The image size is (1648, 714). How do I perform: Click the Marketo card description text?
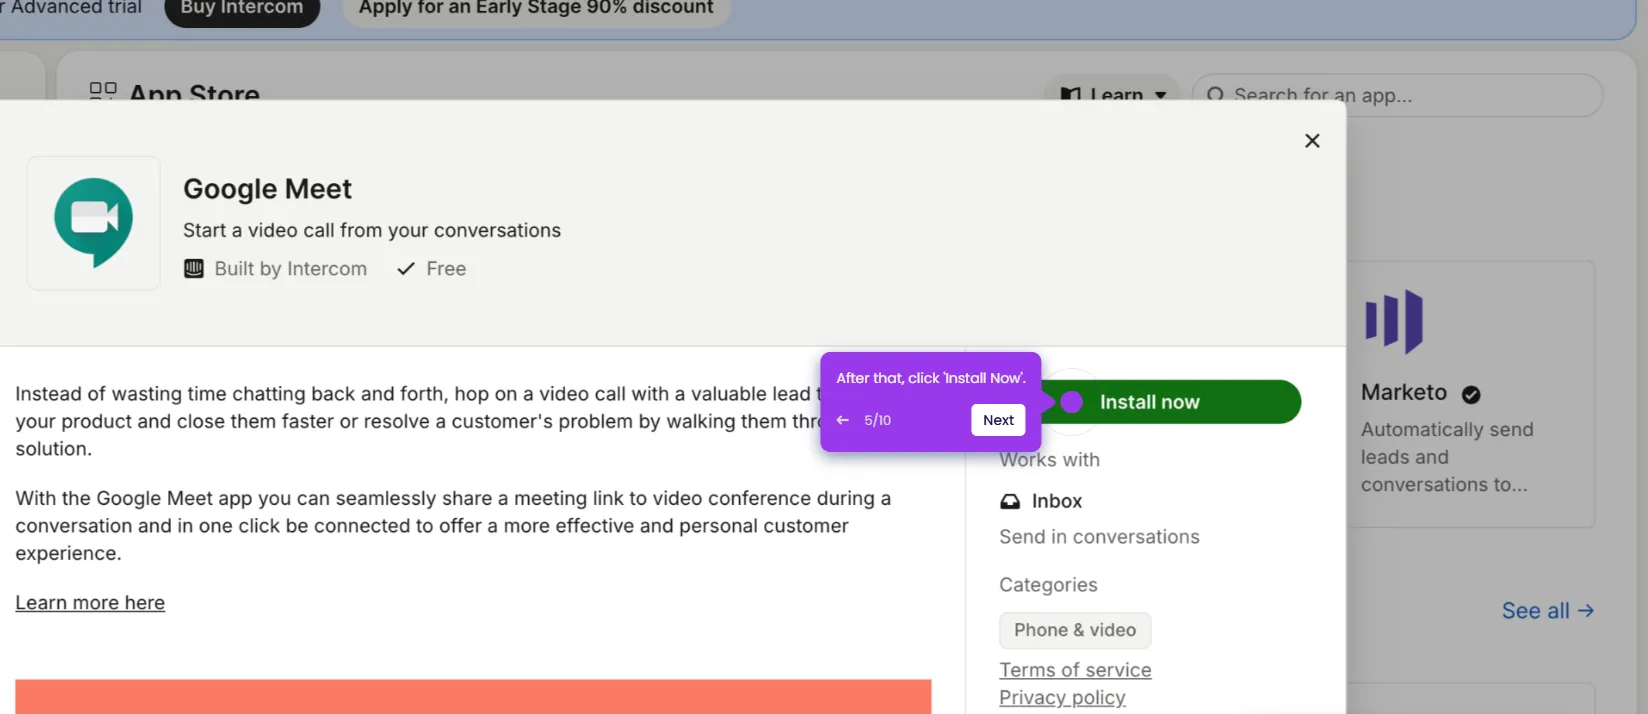(1447, 457)
